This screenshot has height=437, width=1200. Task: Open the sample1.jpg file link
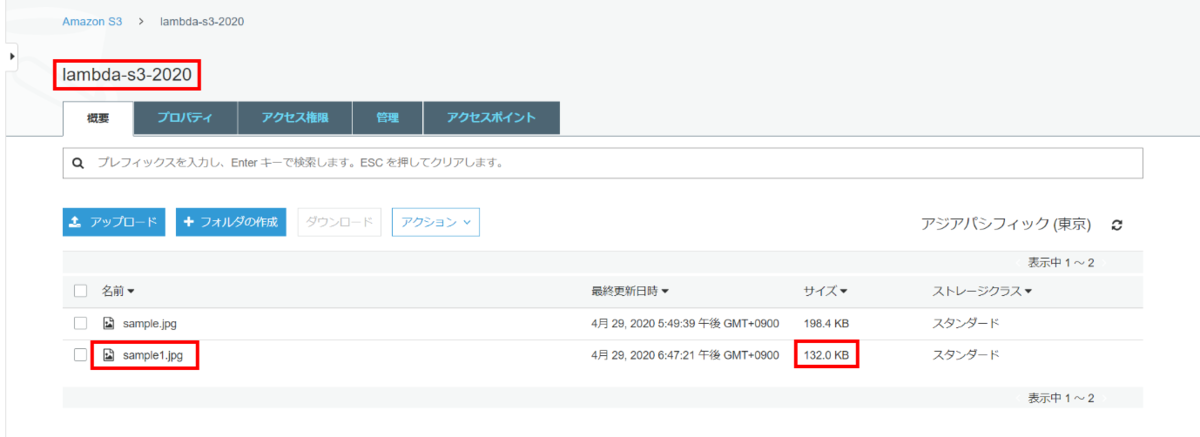click(x=153, y=355)
